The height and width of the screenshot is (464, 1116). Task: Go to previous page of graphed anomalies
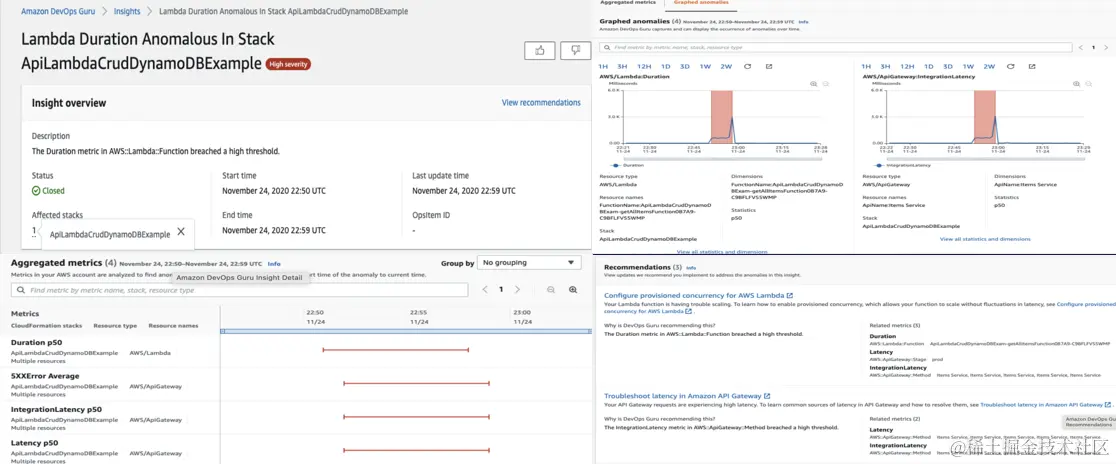[x=1081, y=47]
